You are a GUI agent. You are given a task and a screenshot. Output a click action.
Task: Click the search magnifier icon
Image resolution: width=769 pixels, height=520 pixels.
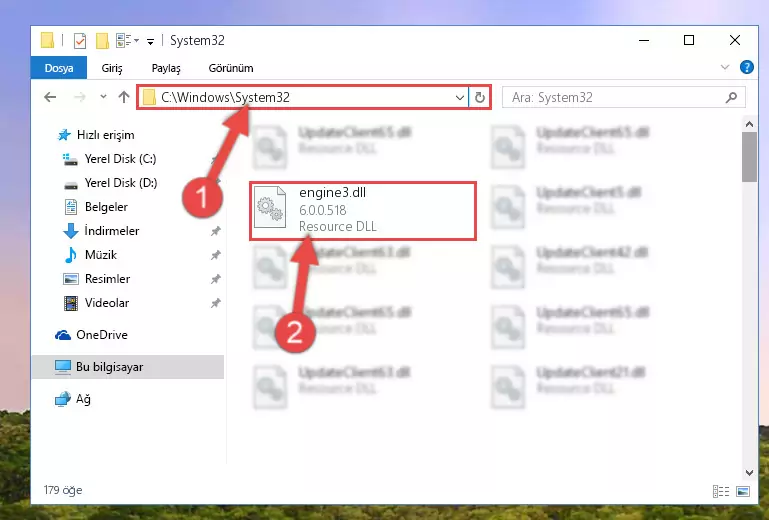tap(731, 98)
